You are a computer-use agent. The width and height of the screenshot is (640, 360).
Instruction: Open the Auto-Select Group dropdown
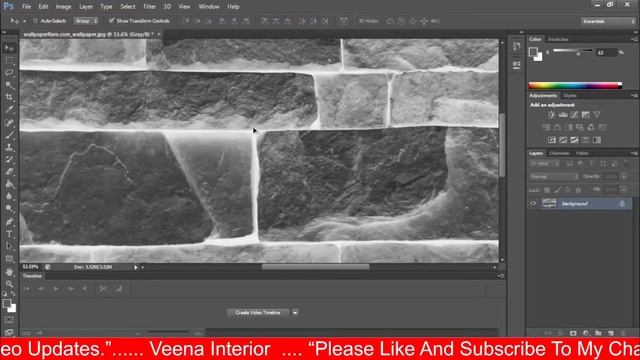[86, 21]
